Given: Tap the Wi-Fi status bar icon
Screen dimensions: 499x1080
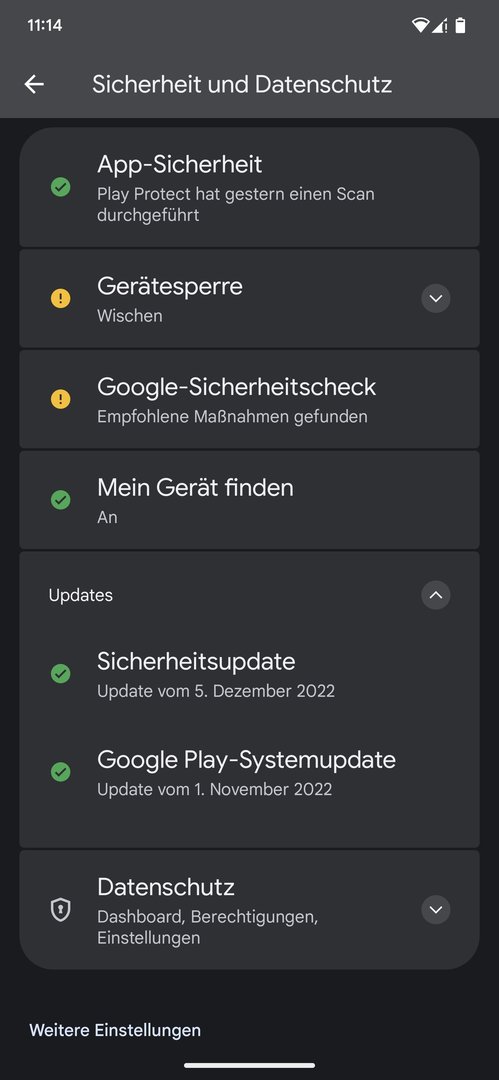Looking at the screenshot, I should tap(420, 25).
